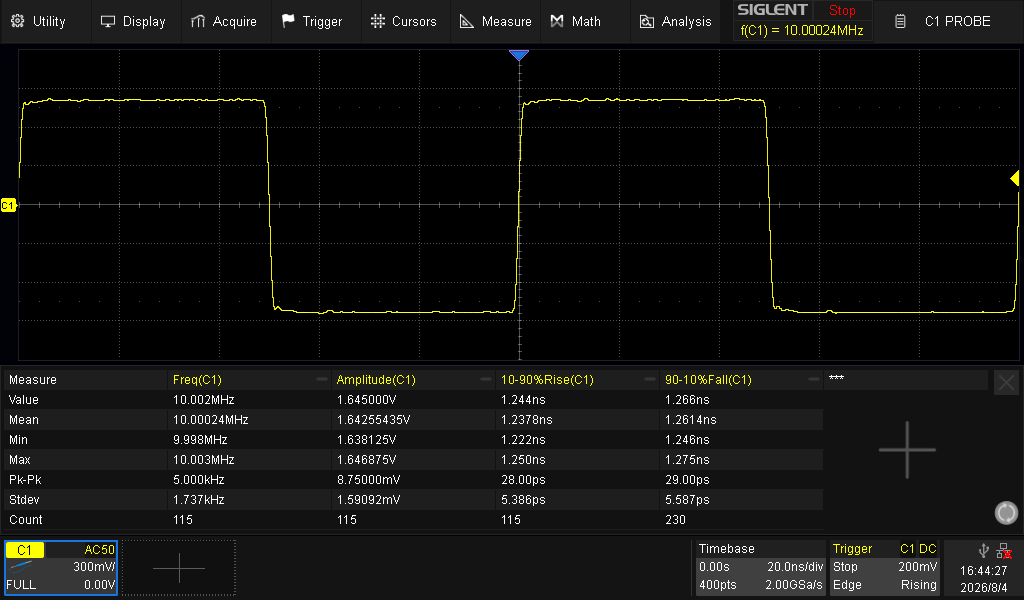The height and width of the screenshot is (600, 1024).
Task: Reset statistics with the circular arrow icon
Action: click(x=1006, y=513)
